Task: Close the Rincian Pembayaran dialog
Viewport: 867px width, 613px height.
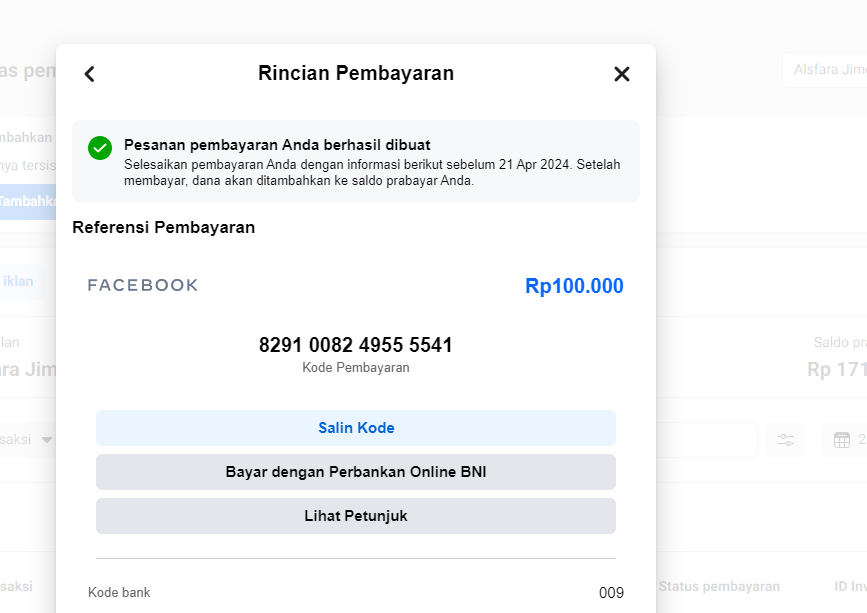Action: [622, 74]
